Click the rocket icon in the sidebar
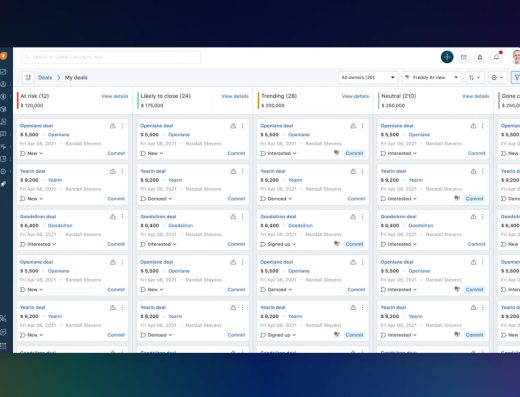Viewport: 520px width, 397px height. [x=3, y=184]
